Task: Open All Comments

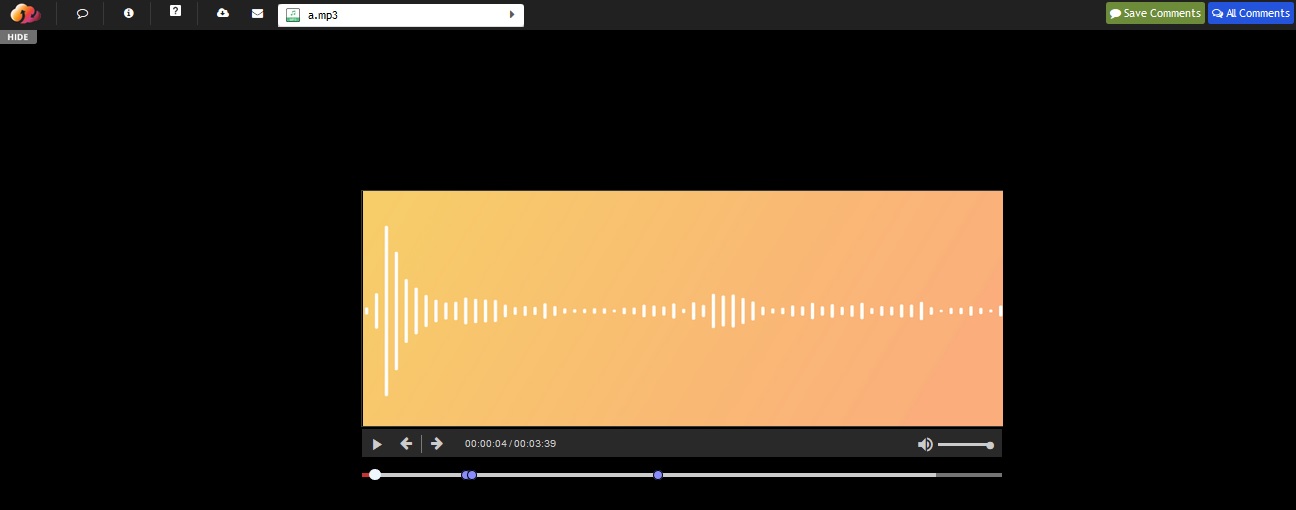Action: pos(1251,13)
